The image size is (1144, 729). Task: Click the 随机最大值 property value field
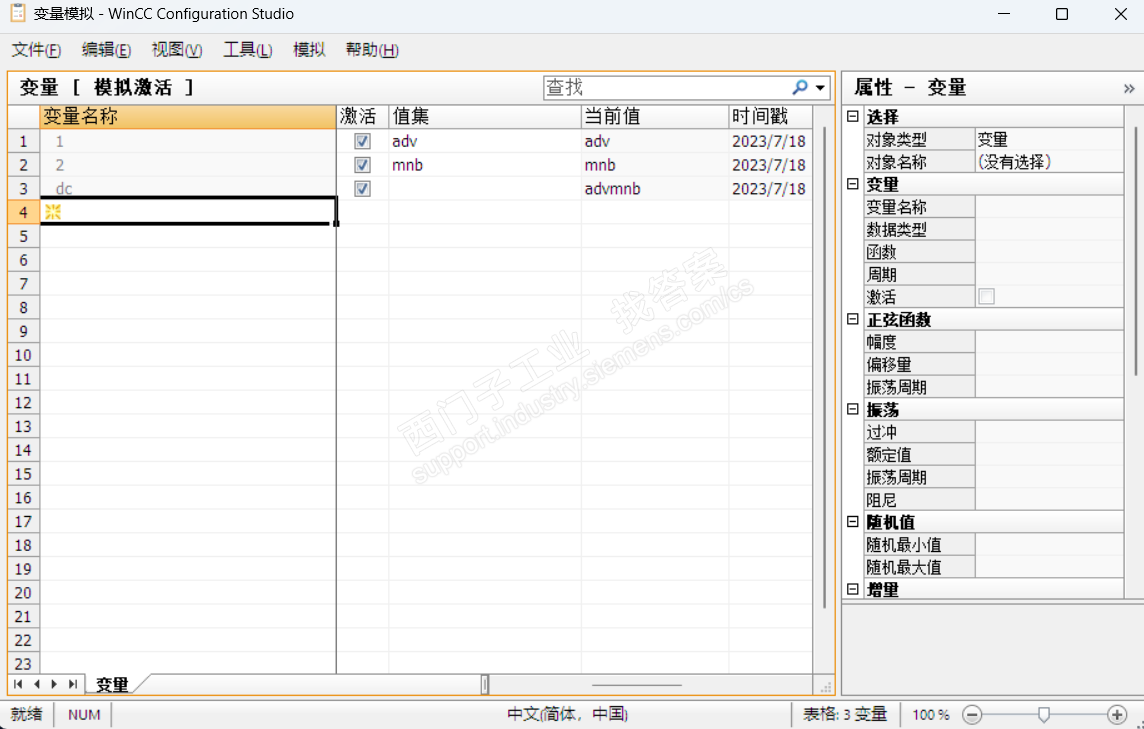point(1049,567)
